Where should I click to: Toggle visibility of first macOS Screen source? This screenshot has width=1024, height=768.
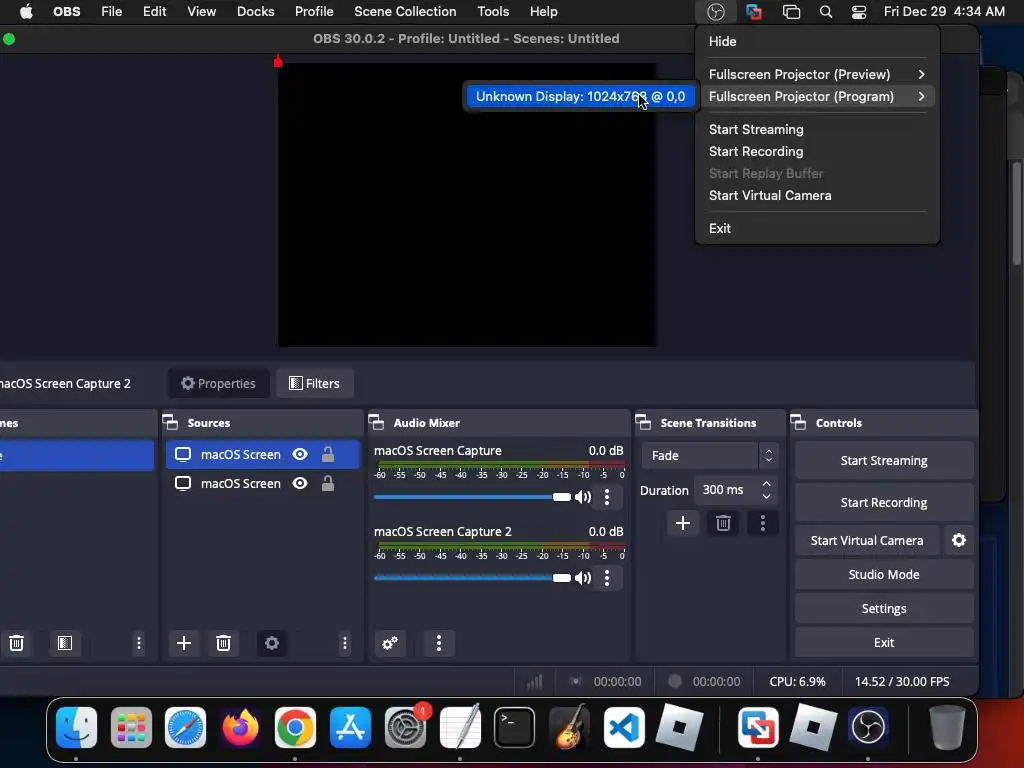[300, 455]
